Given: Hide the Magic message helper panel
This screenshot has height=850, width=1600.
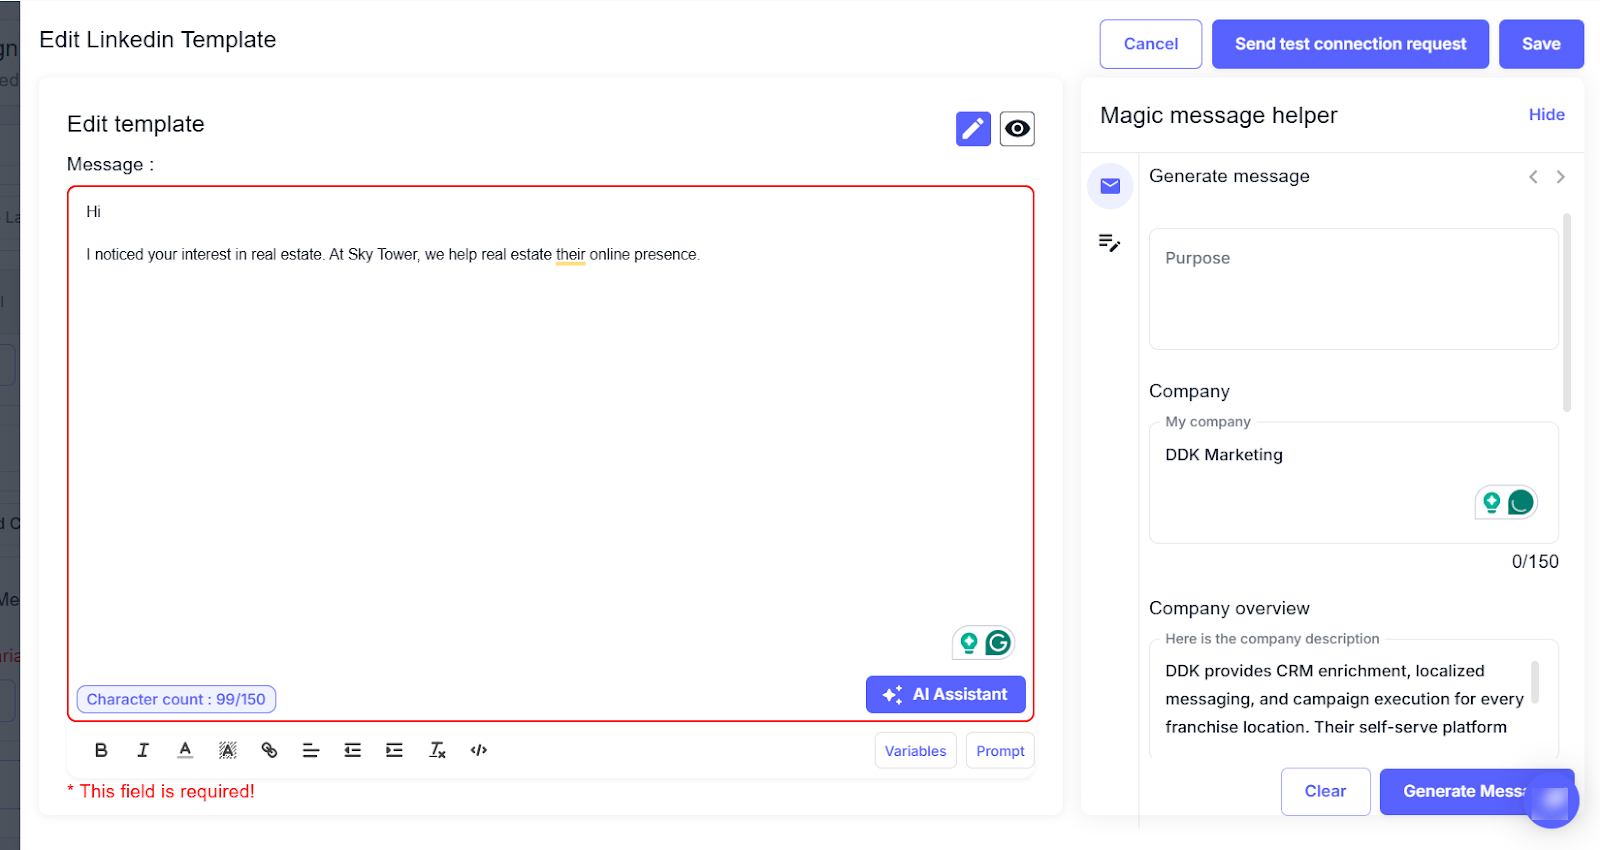Looking at the screenshot, I should (1546, 115).
